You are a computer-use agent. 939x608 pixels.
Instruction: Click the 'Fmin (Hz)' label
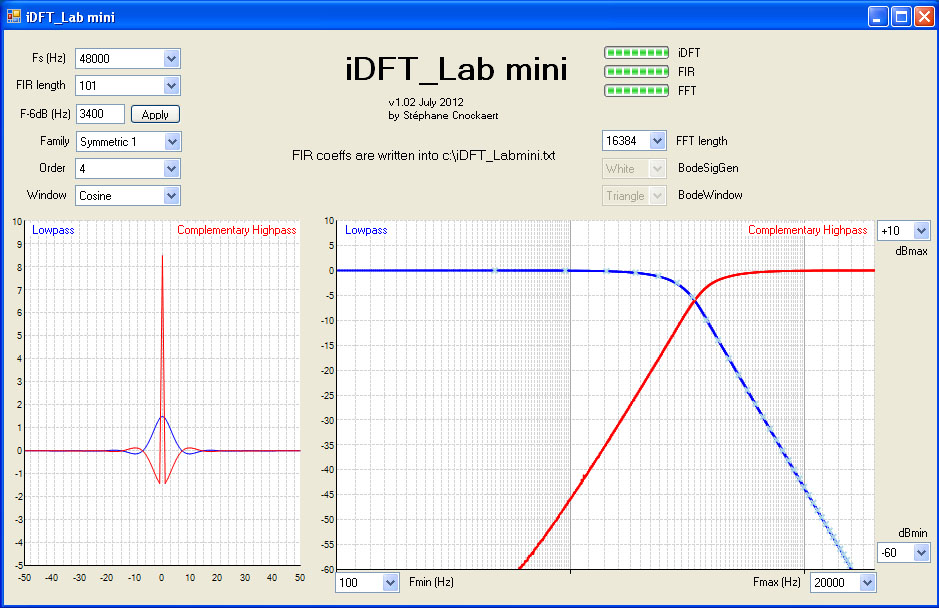click(x=431, y=582)
